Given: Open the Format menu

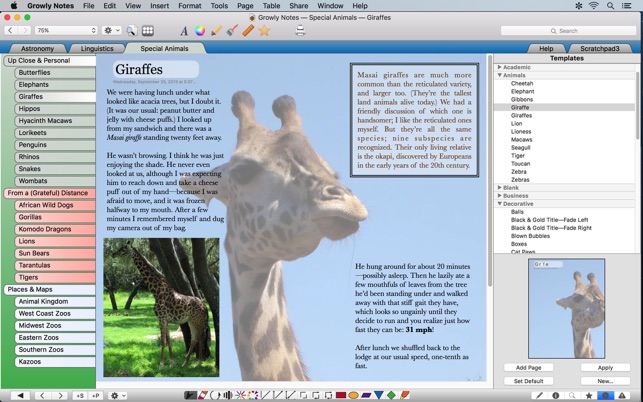Looking at the screenshot, I should [x=189, y=6].
